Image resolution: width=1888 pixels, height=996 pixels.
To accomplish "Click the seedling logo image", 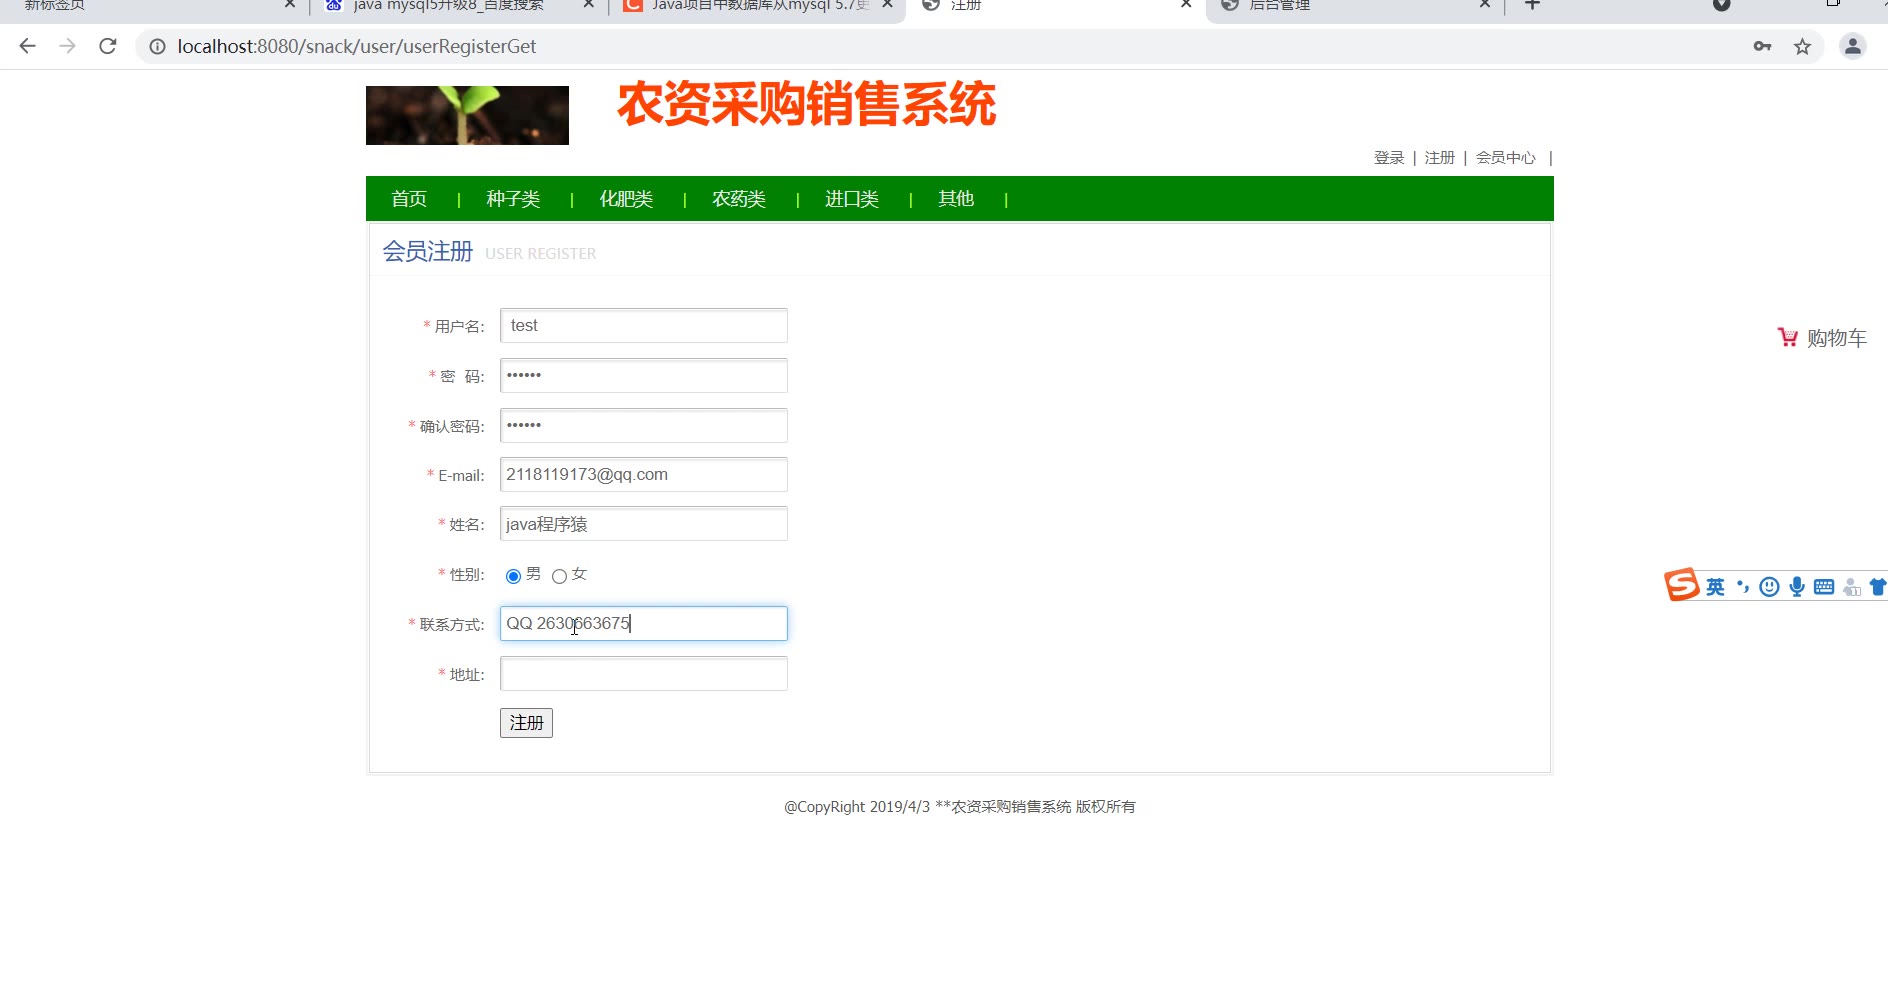I will 467,115.
